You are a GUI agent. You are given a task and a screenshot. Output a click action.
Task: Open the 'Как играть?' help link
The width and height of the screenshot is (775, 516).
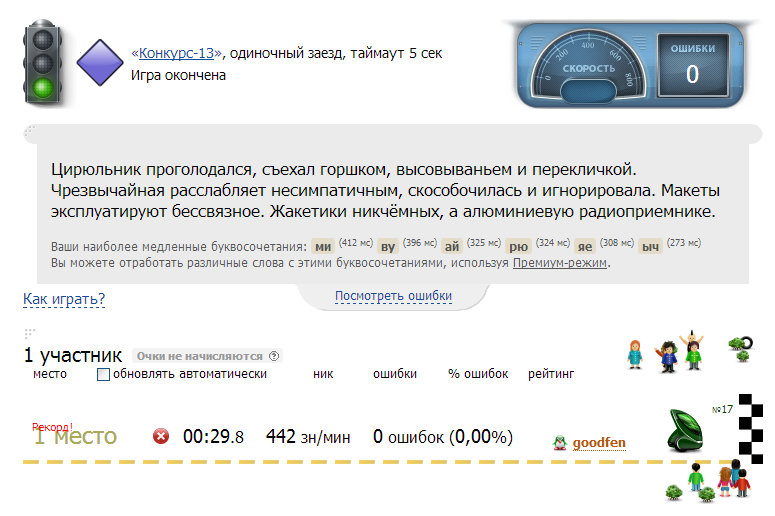point(64,299)
